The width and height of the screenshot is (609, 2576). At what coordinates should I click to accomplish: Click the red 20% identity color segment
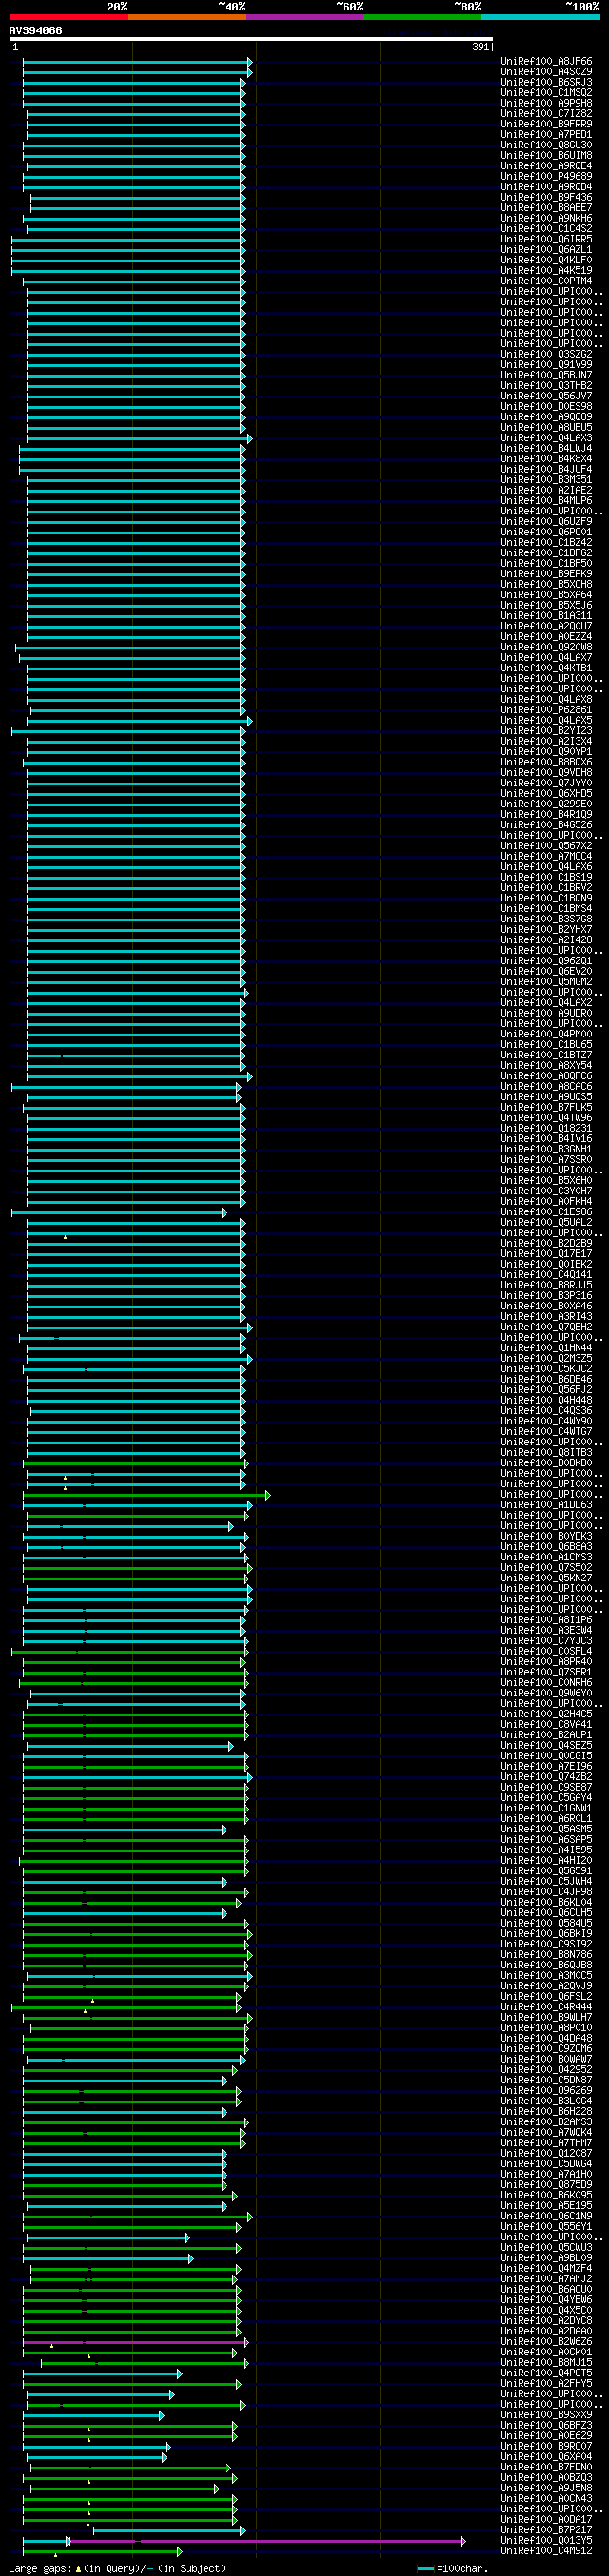tap(68, 17)
